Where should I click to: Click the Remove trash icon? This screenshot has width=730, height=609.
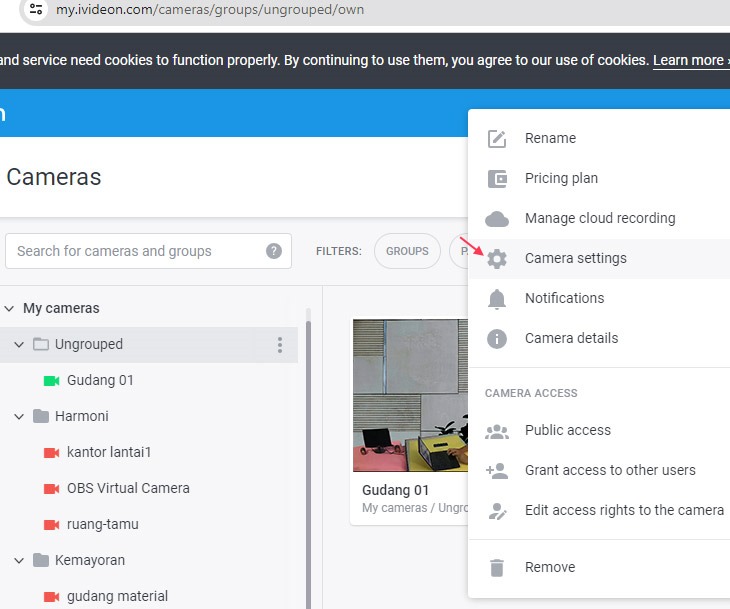coord(497,568)
